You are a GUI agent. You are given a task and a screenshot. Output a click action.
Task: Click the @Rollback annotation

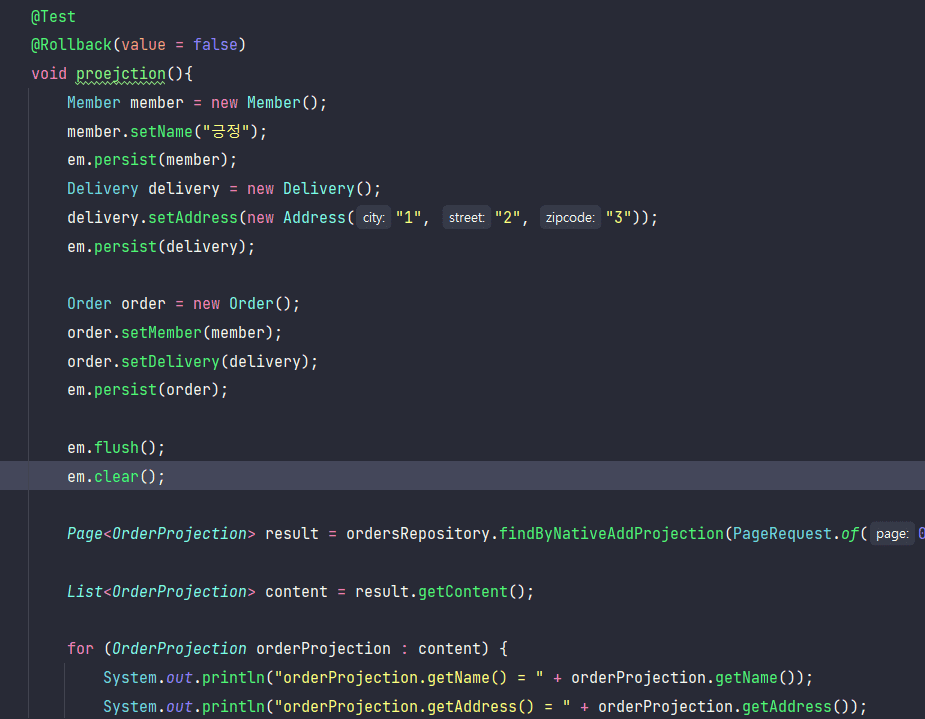pyautogui.click(x=71, y=45)
